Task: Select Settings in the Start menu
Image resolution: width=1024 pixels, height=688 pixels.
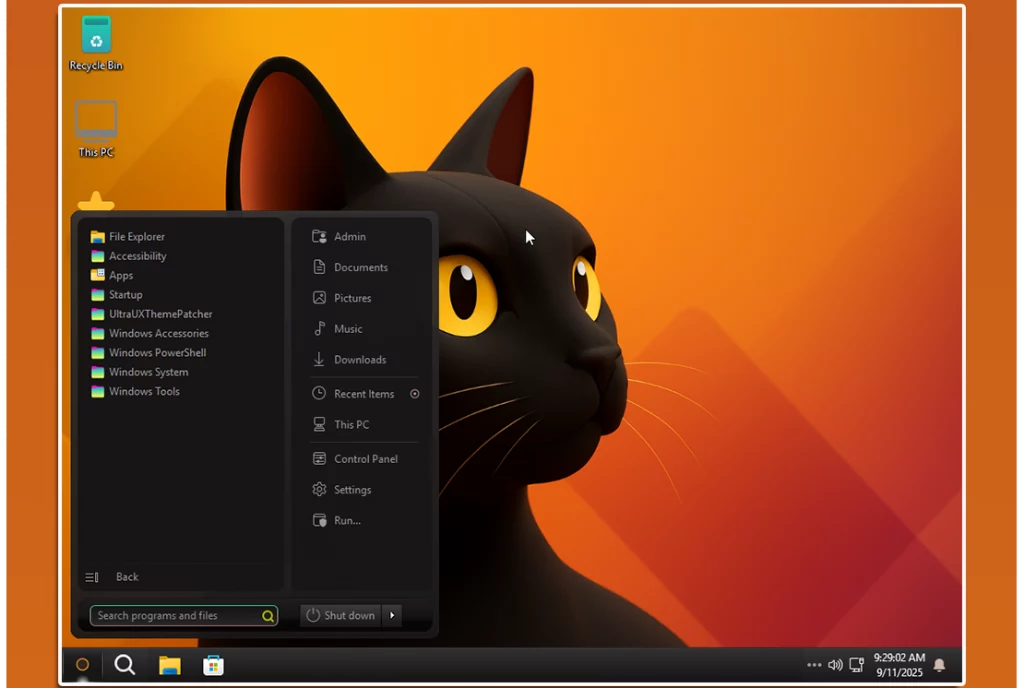Action: click(x=352, y=490)
